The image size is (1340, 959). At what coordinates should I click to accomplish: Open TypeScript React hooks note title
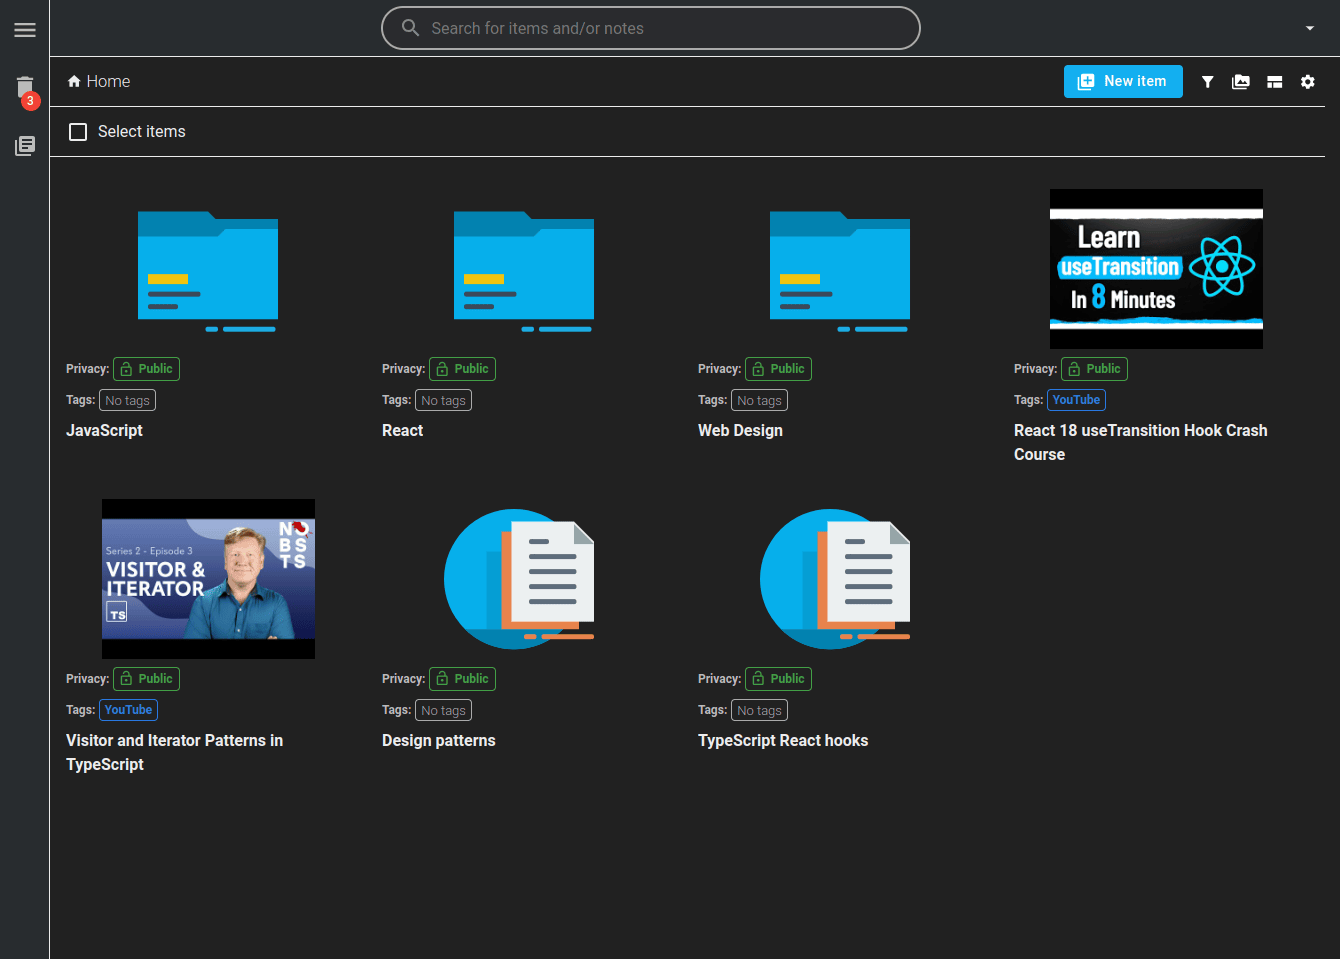782,741
